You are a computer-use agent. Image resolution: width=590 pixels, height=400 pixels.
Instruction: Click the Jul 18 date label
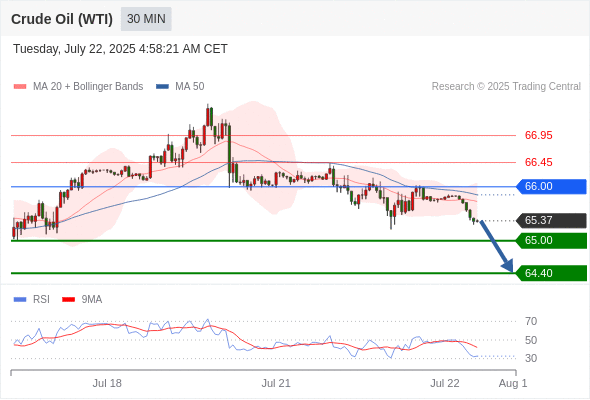coord(107,383)
